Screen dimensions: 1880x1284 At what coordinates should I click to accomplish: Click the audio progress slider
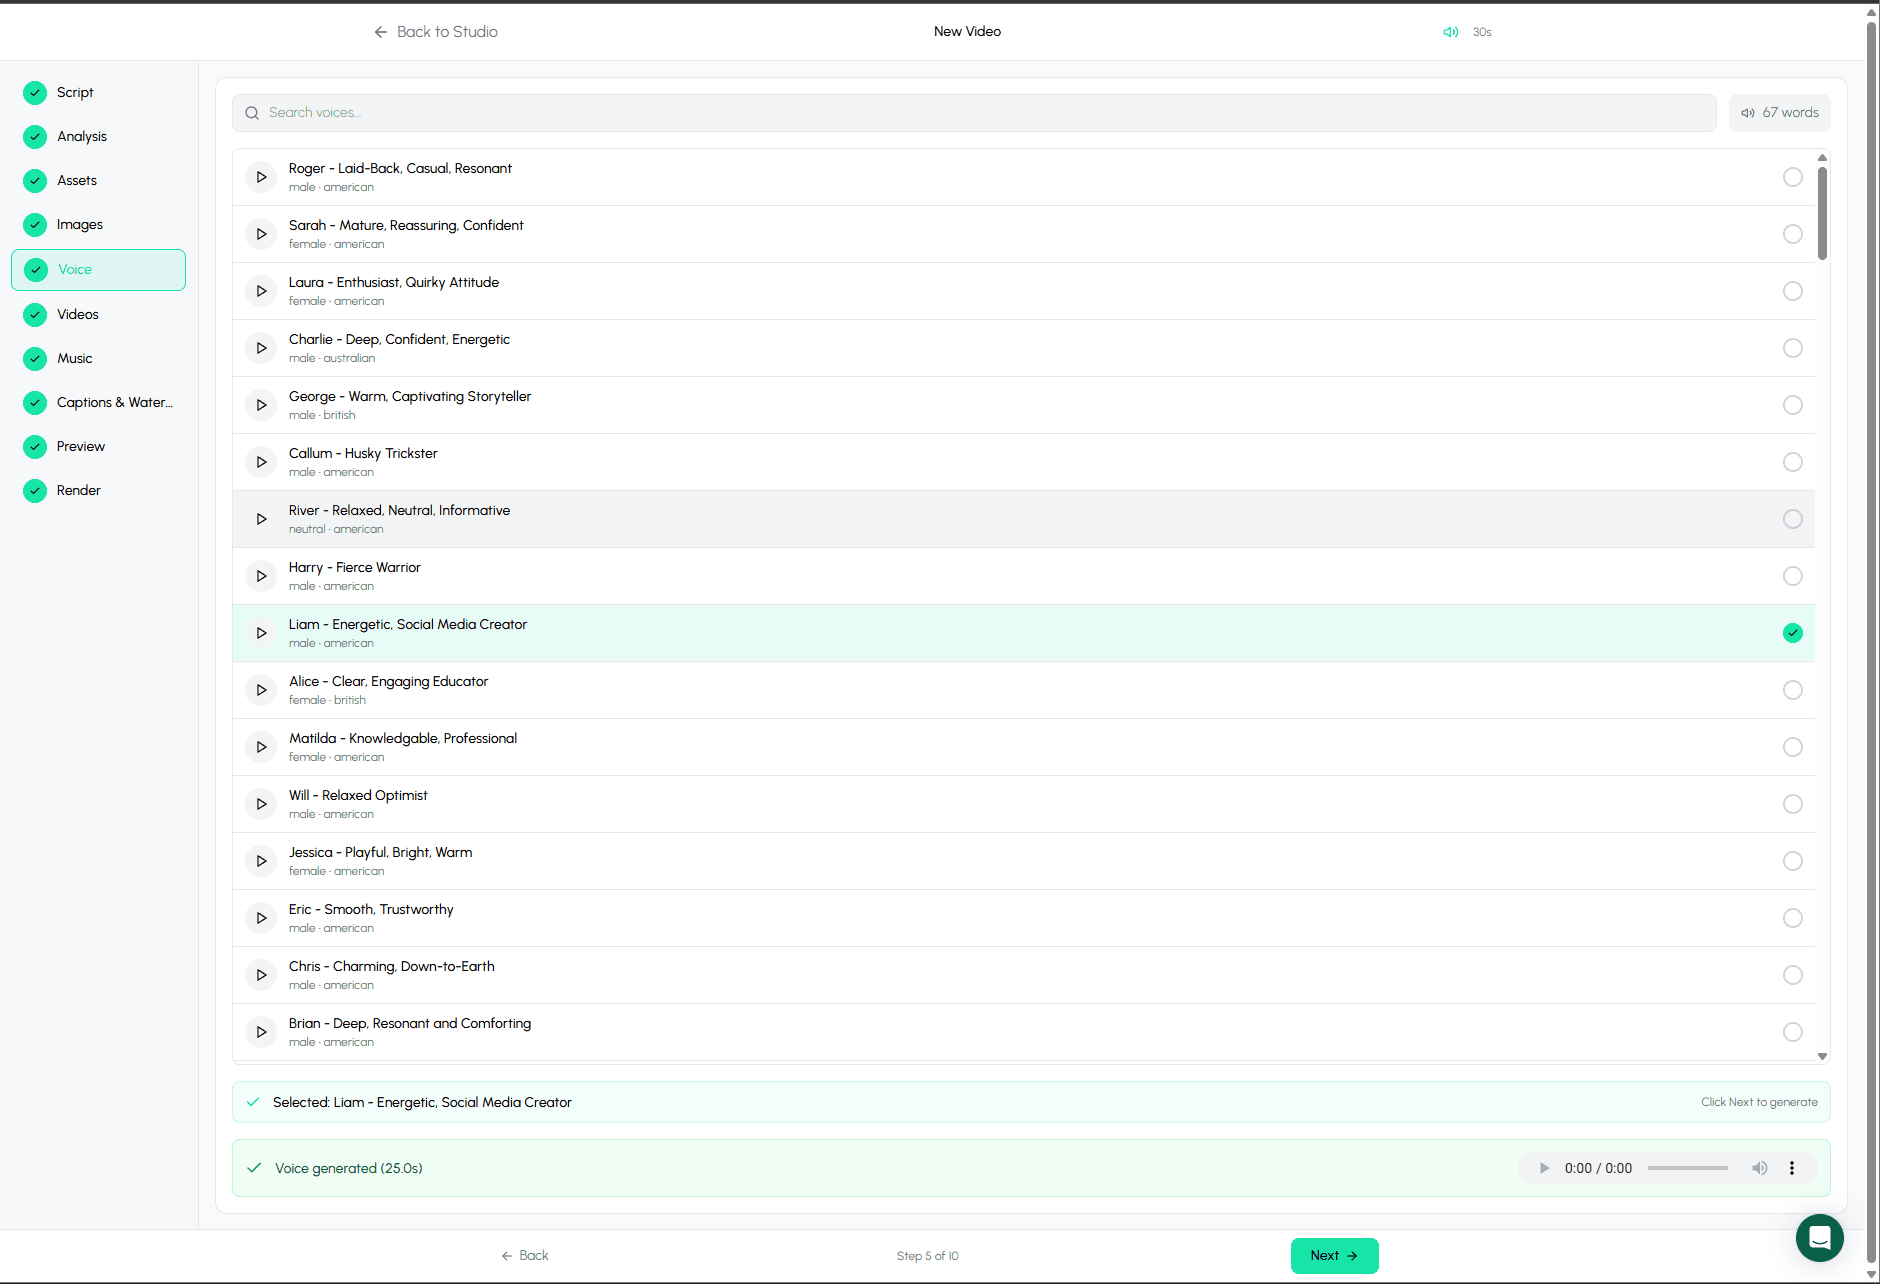[1687, 1167]
